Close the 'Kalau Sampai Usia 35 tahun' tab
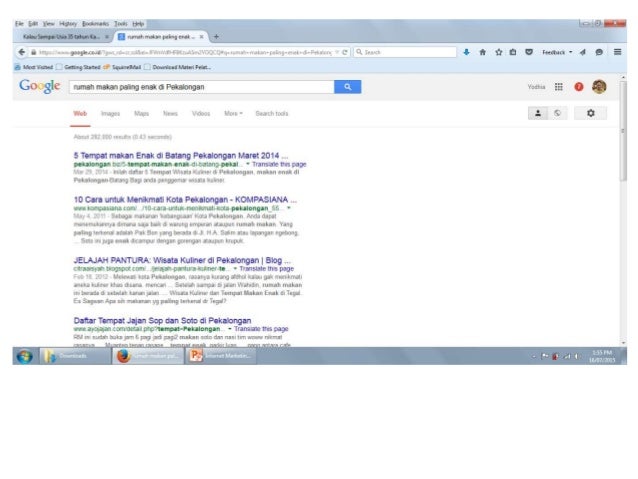Screen dimensions: 638x479 107,37
